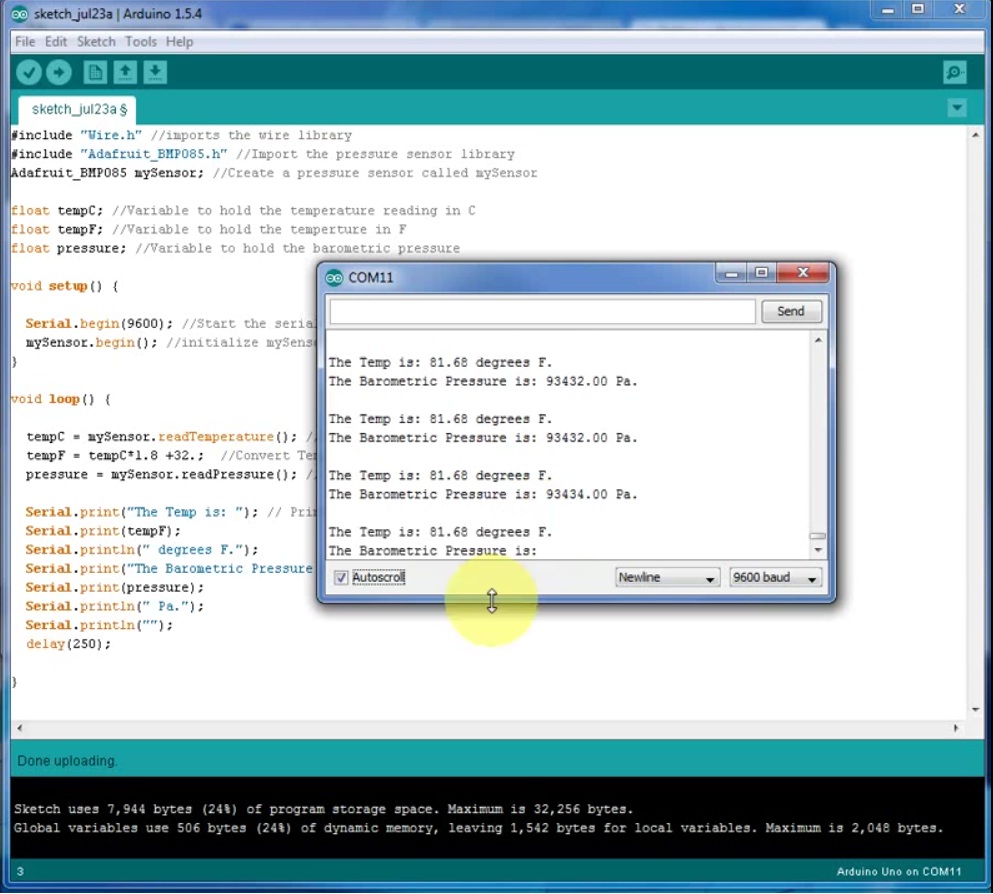Click the 'void loop() {' code line
Screen dimensions: 993x894
61,399
